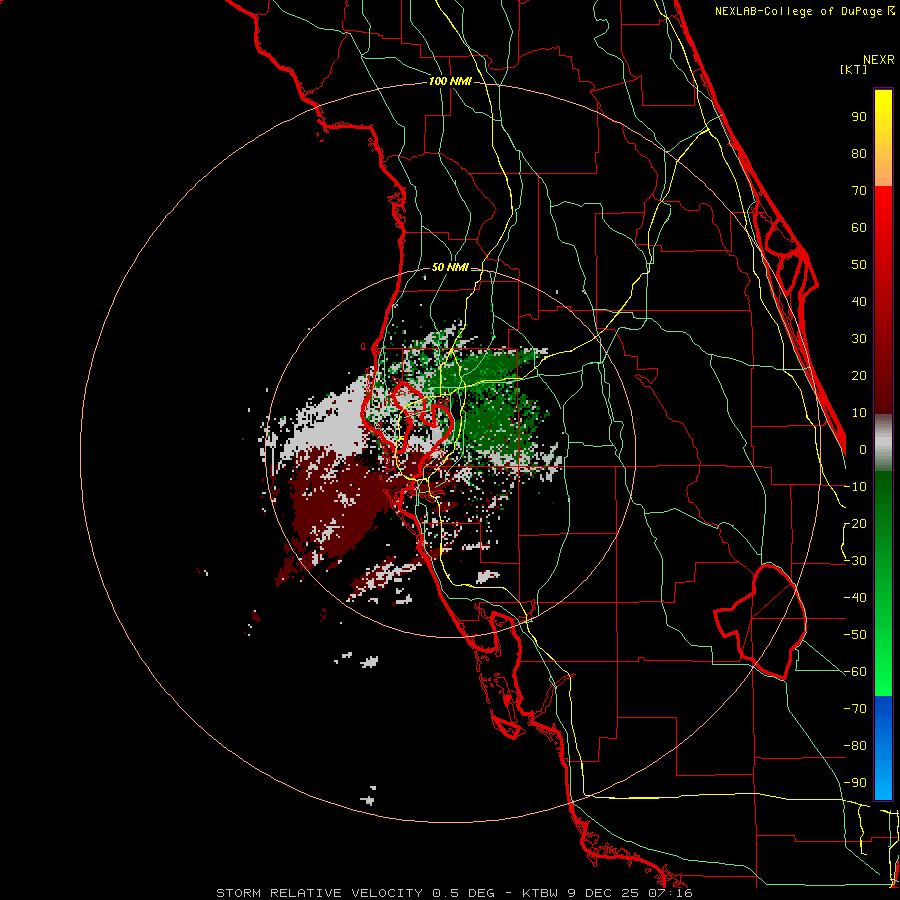Click the "-60" scale value

click(855, 672)
